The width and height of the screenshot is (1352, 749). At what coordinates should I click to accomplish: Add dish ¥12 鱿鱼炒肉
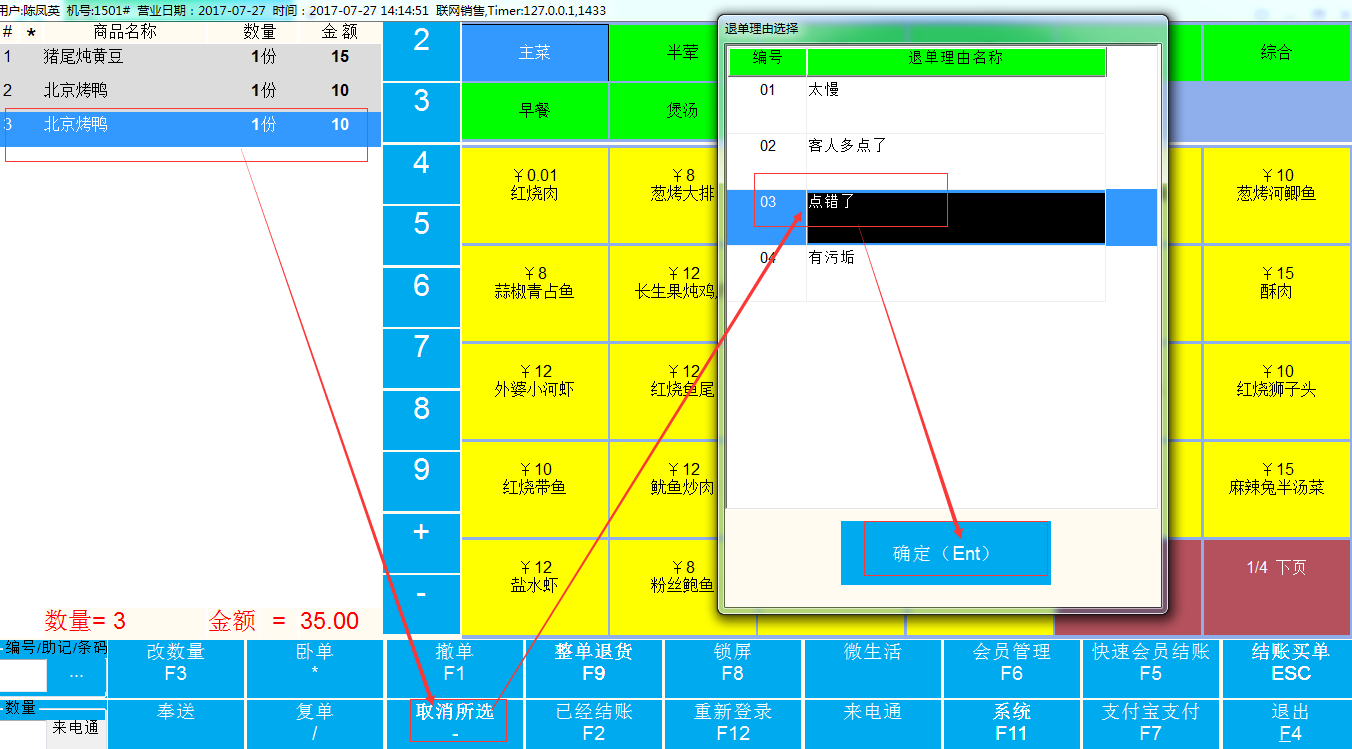(663, 489)
